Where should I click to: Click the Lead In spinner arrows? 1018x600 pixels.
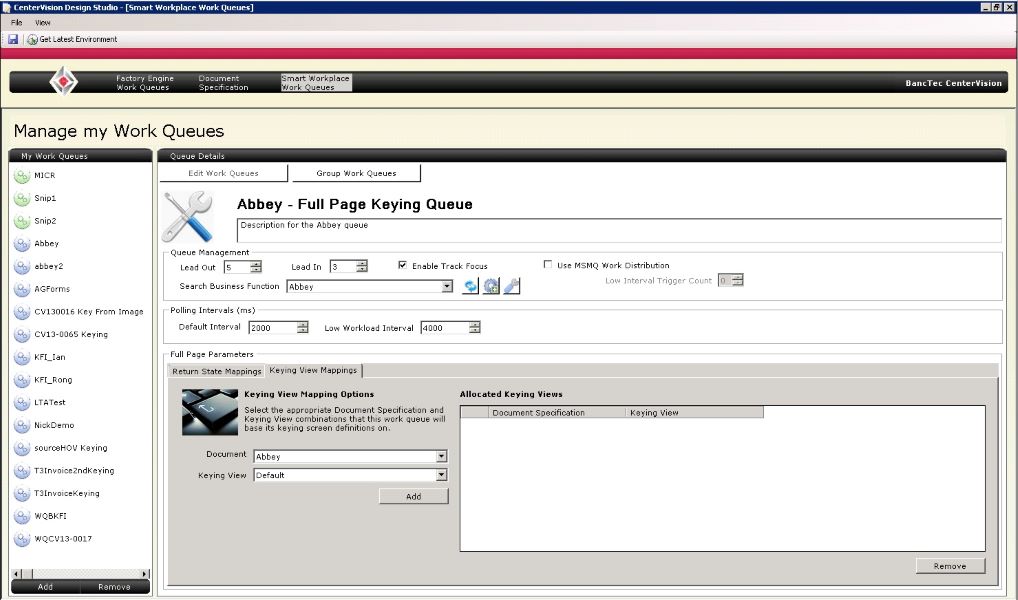[x=362, y=266]
